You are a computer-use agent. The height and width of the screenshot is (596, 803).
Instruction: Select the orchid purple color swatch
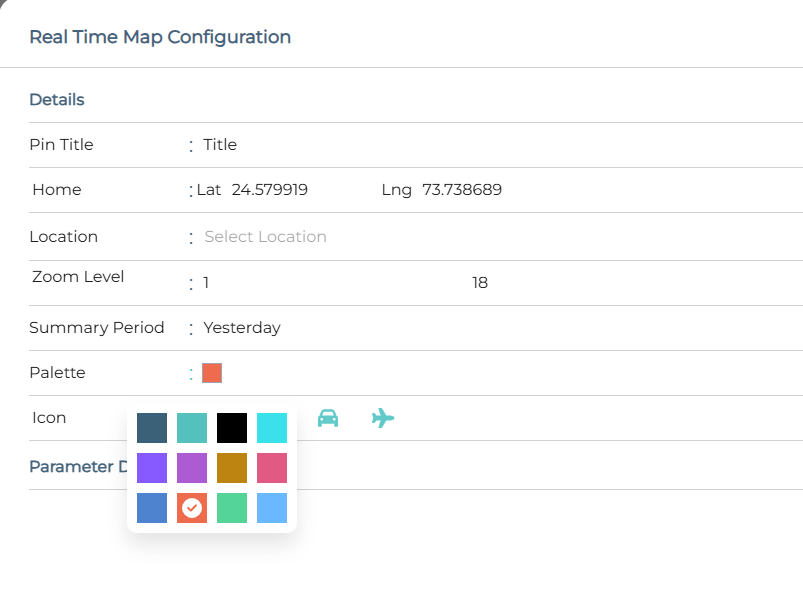click(192, 468)
